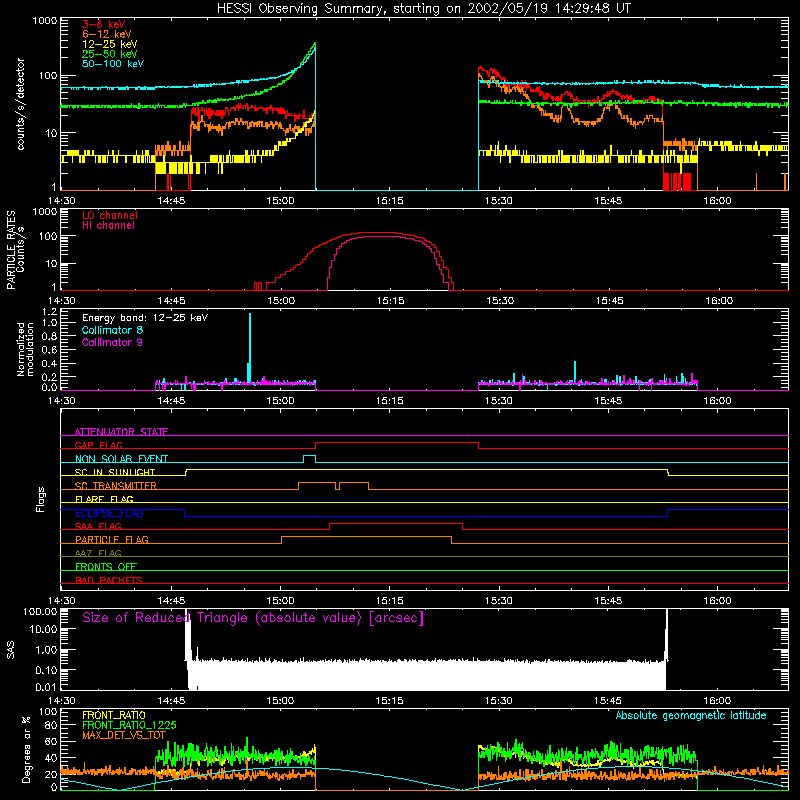Click the 'SAS' axis label
Image resolution: width=800 pixels, height=800 pixels.
pyautogui.click(x=11, y=650)
